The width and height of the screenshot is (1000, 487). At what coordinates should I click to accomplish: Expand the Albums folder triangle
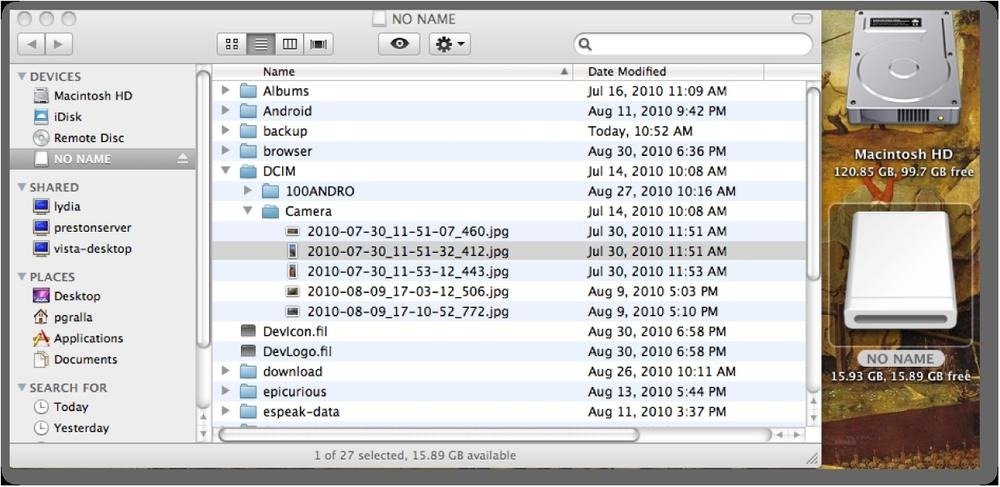tap(225, 91)
